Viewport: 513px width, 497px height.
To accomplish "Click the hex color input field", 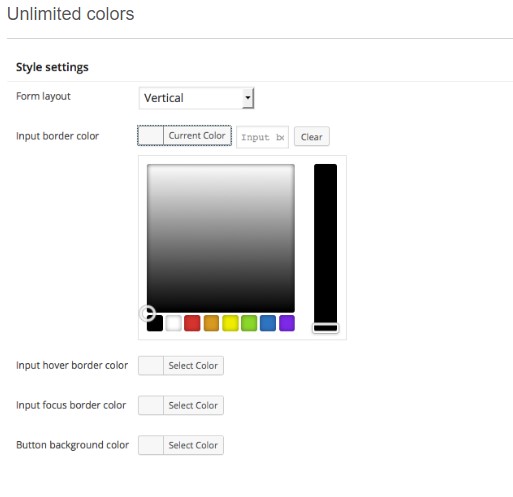I will 262,137.
